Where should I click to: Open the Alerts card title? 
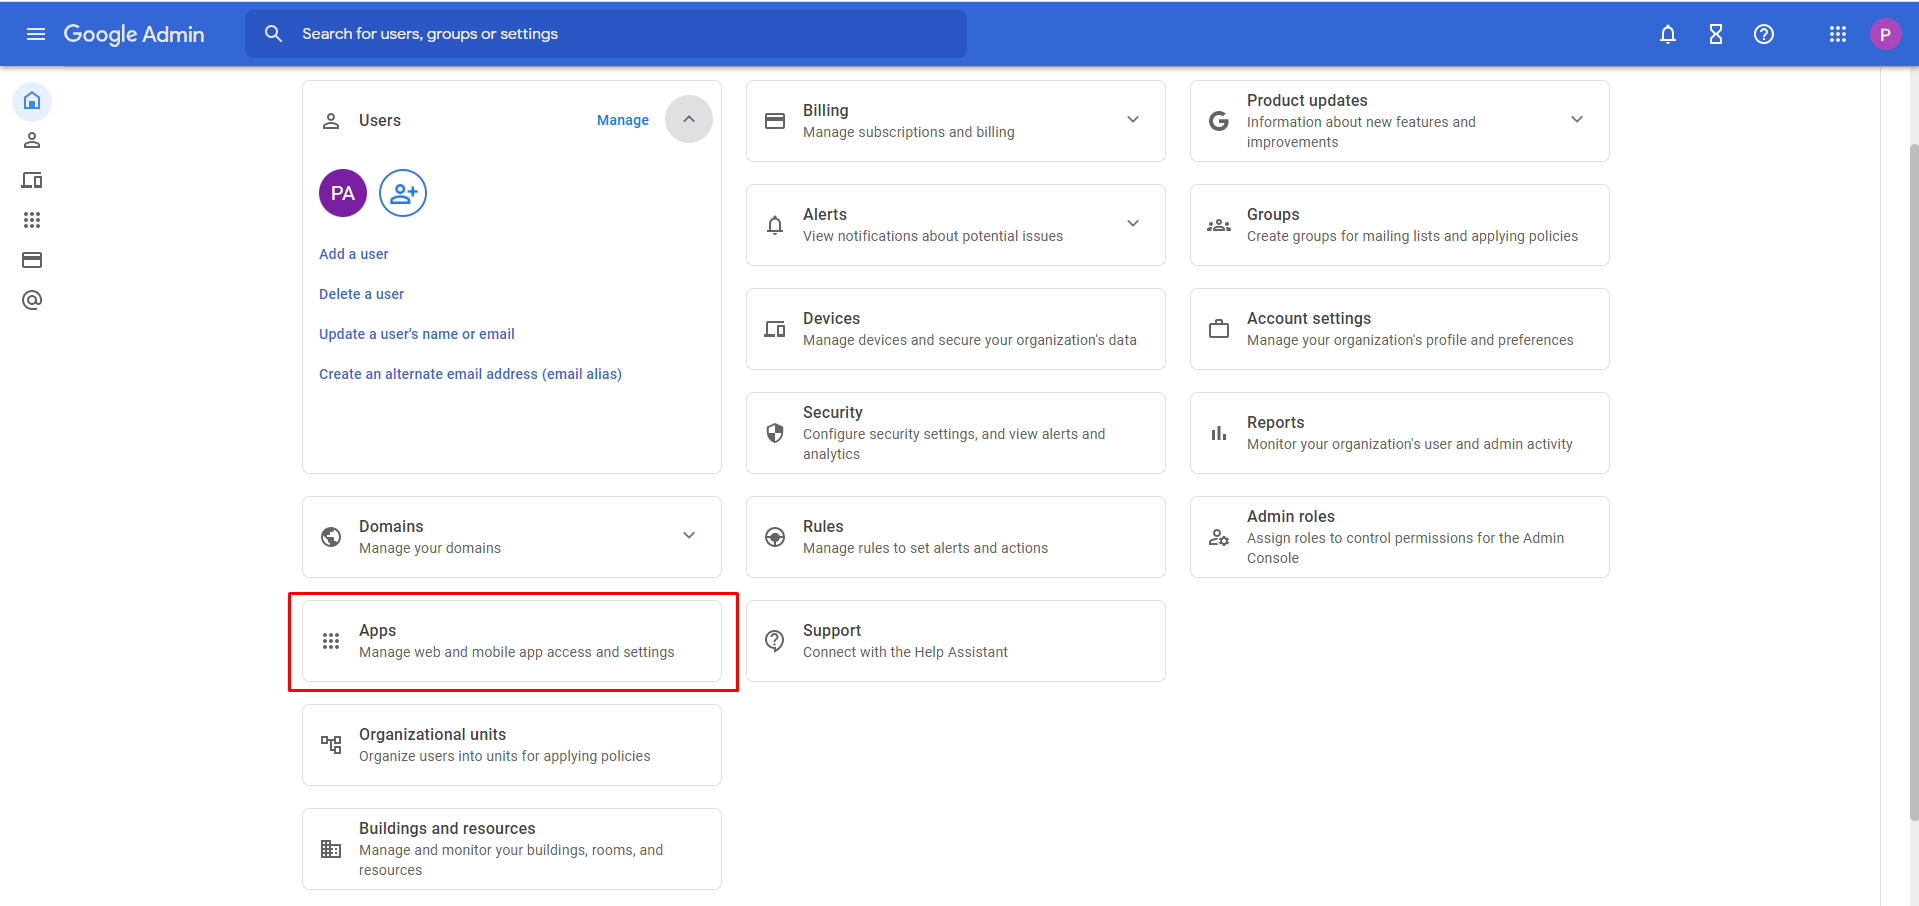point(825,214)
